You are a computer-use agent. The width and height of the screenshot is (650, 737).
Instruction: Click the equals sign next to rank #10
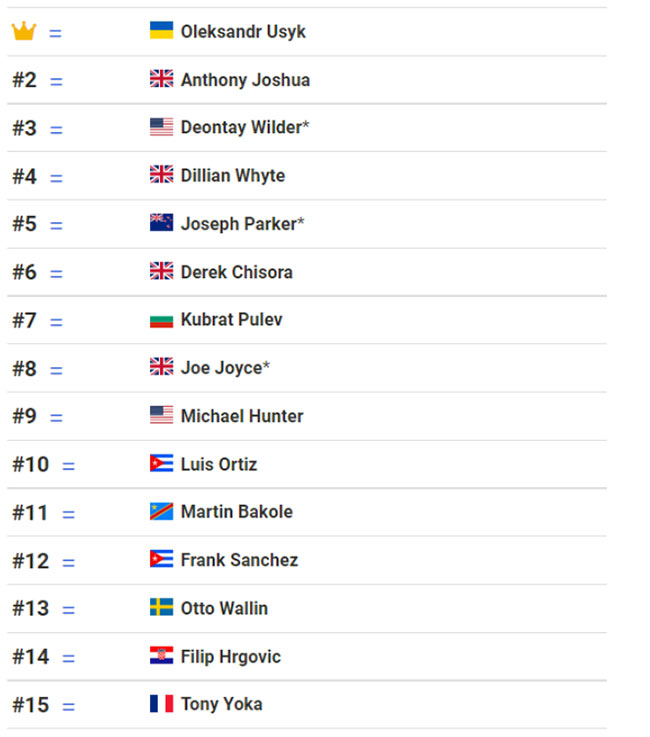pyautogui.click(x=69, y=466)
